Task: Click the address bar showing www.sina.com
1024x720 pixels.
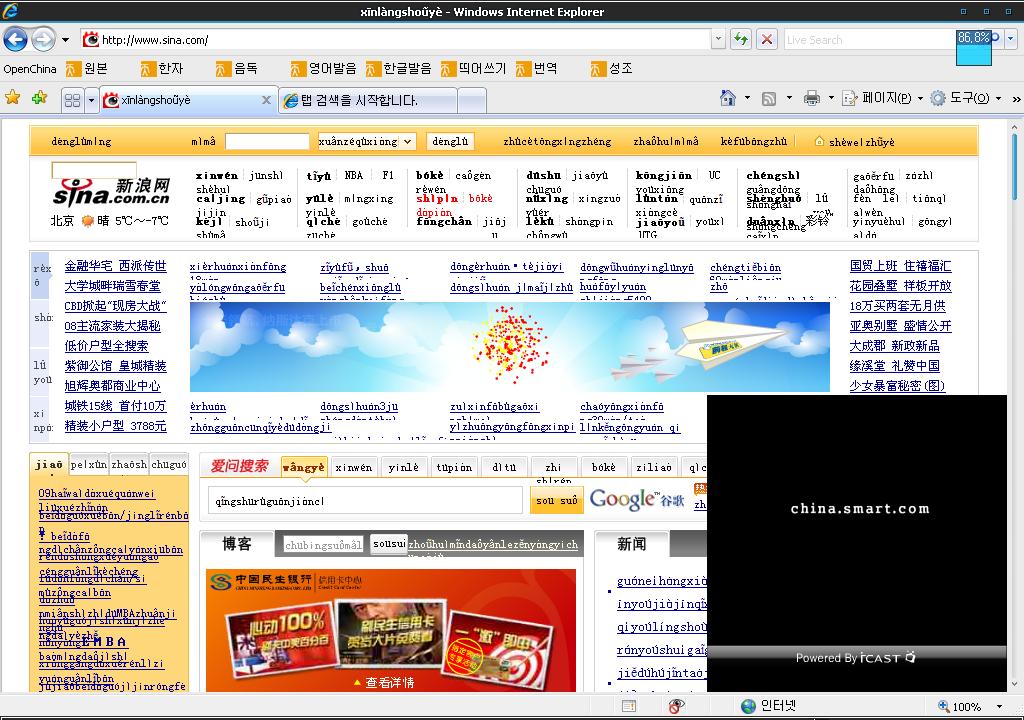Action: (395, 40)
